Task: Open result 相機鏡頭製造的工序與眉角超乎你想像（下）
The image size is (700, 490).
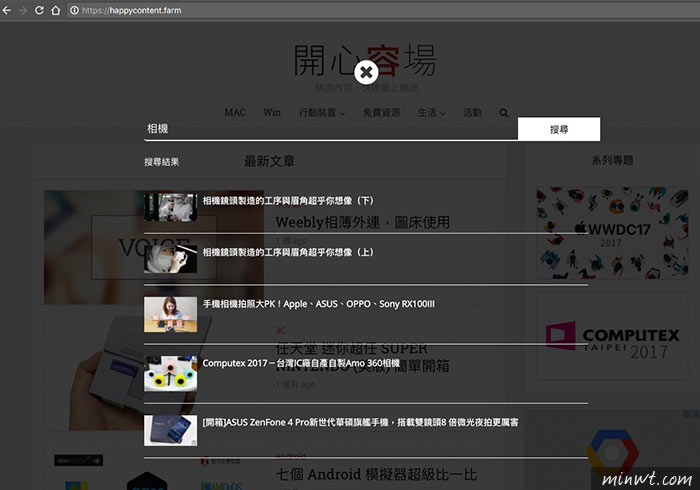Action: point(288,201)
